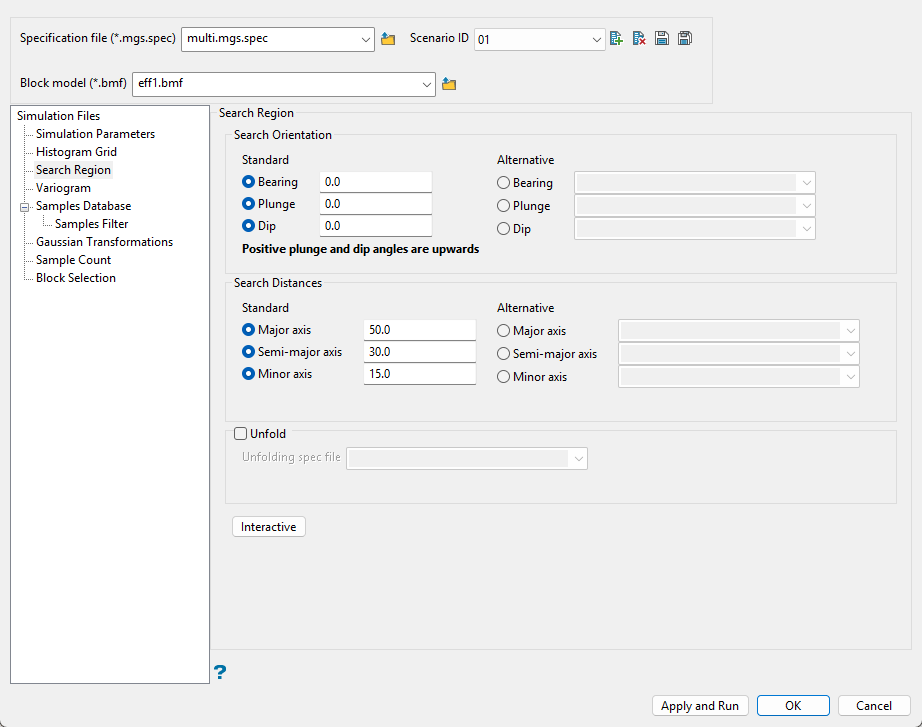The height and width of the screenshot is (727, 922).
Task: Browse for specification file using folder icon
Action: [x=389, y=39]
